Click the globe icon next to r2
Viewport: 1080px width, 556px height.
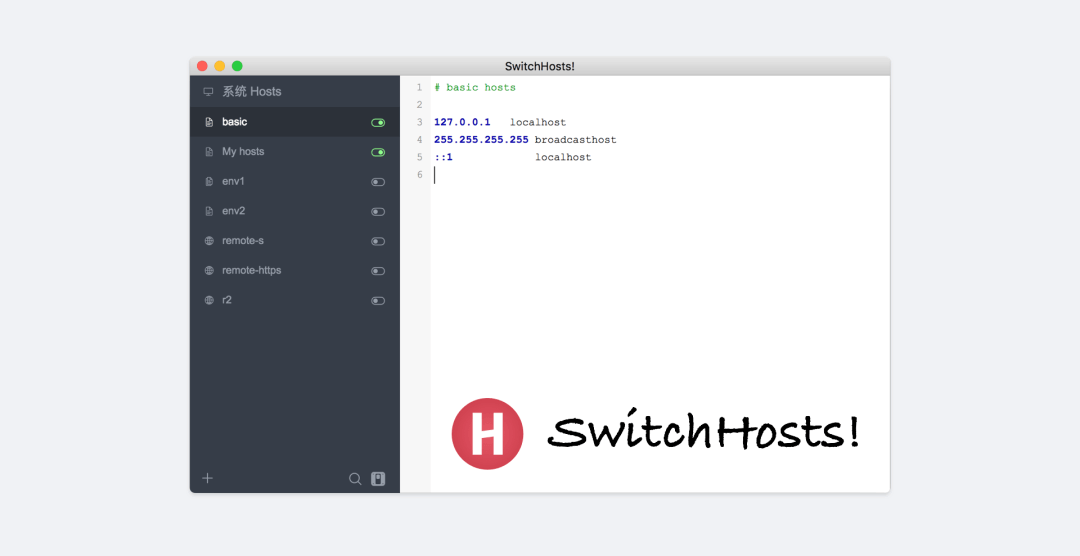coord(209,300)
